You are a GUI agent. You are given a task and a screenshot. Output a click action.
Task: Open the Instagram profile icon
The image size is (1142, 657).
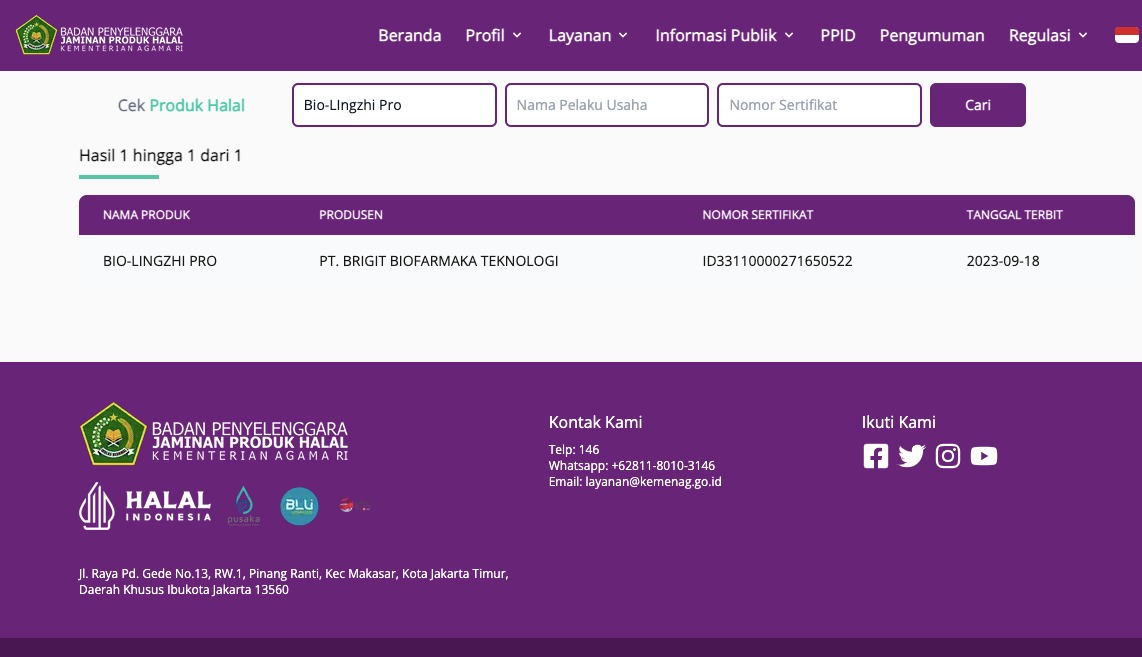pos(948,456)
